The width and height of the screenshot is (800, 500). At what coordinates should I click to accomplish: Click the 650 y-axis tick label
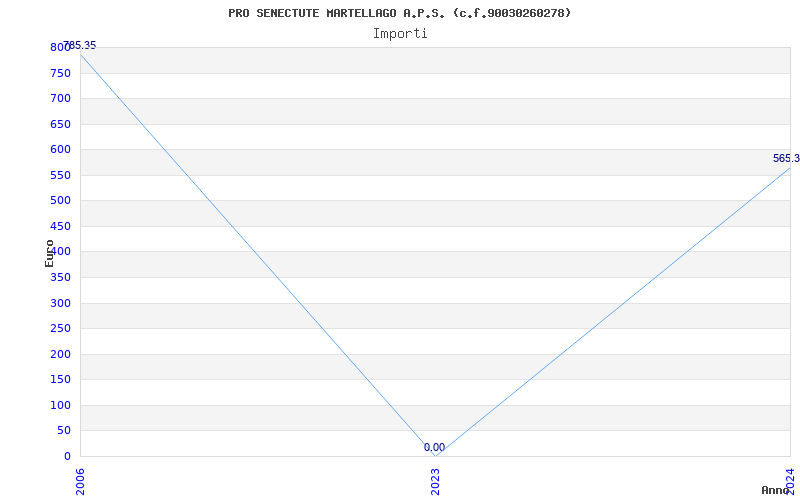click(60, 124)
